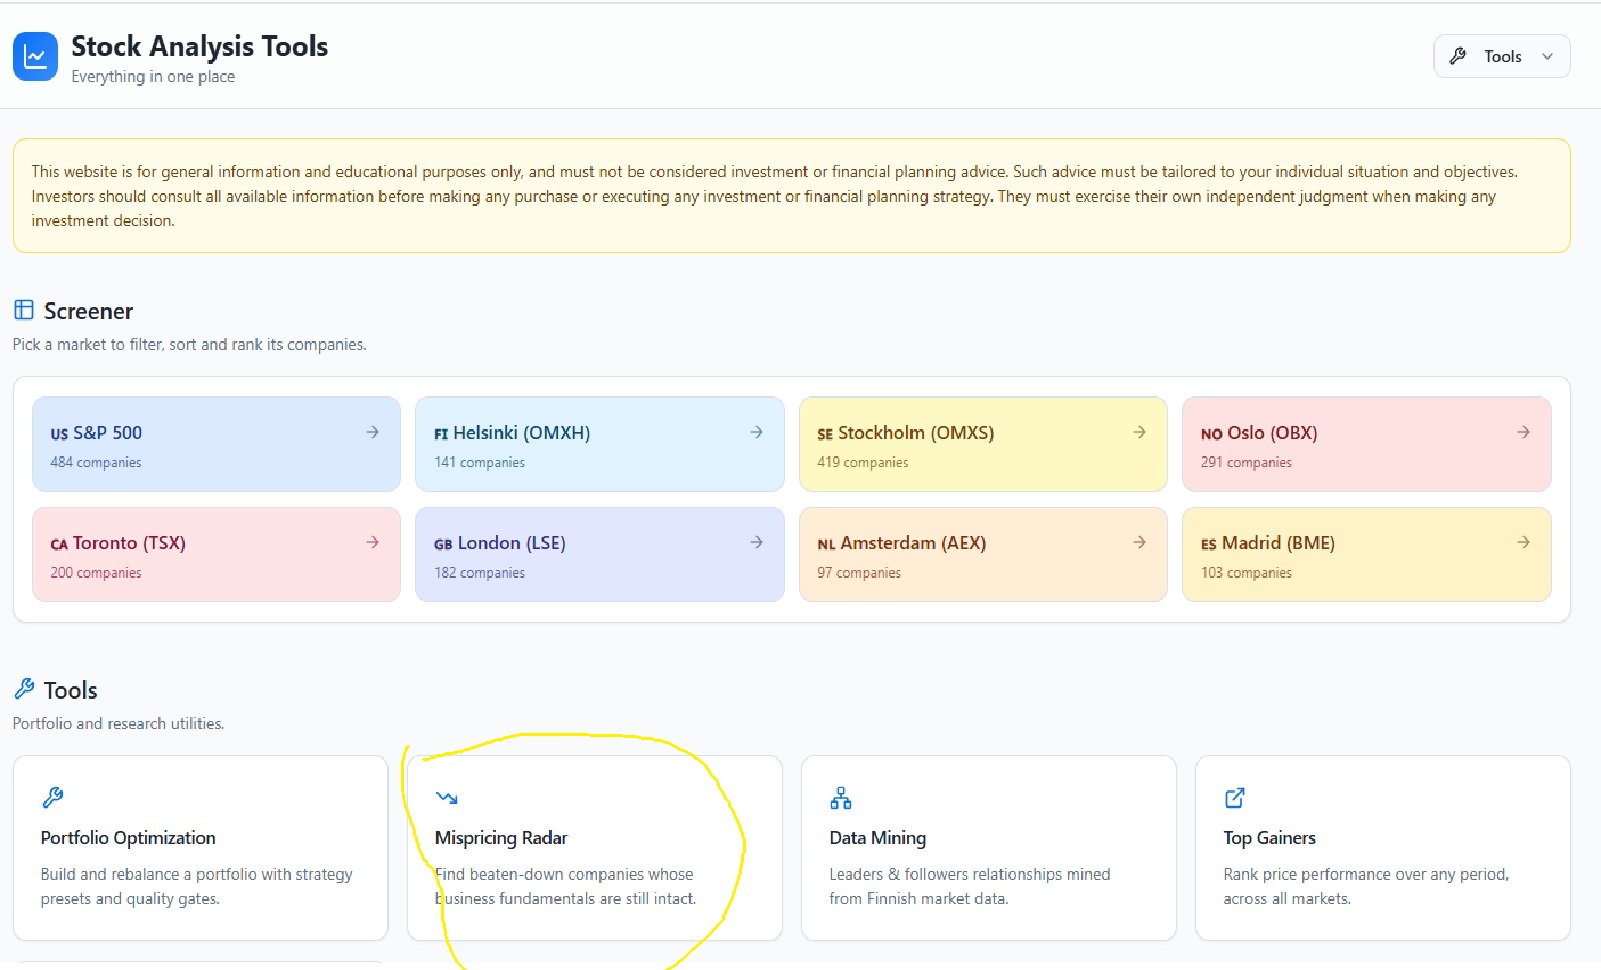Click the yellow investment disclaimer notice text

point(775,196)
